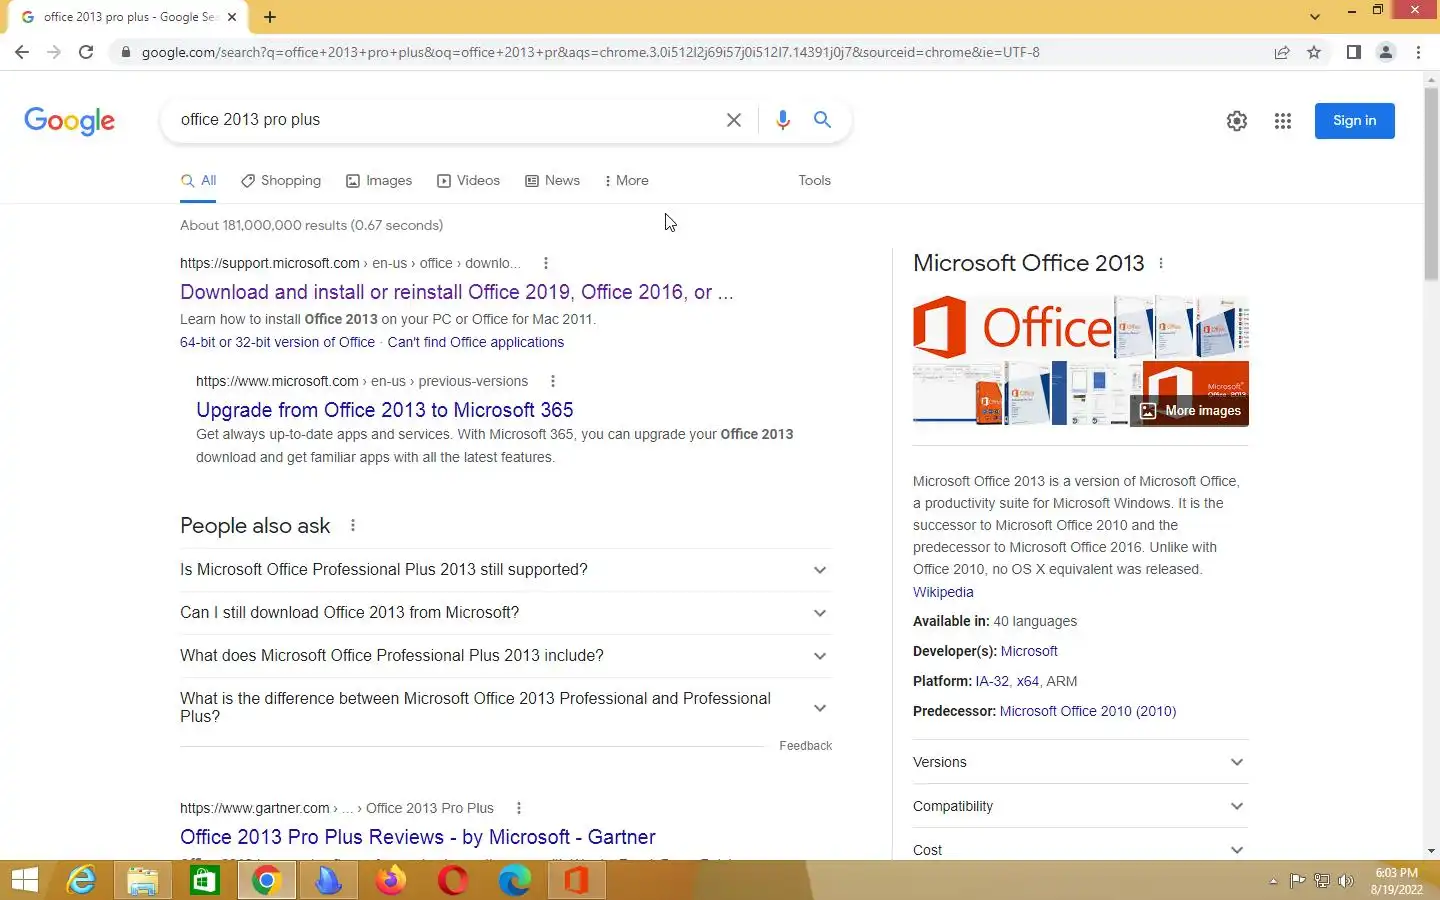
Task: Click the Feedback link
Action: coord(805,746)
